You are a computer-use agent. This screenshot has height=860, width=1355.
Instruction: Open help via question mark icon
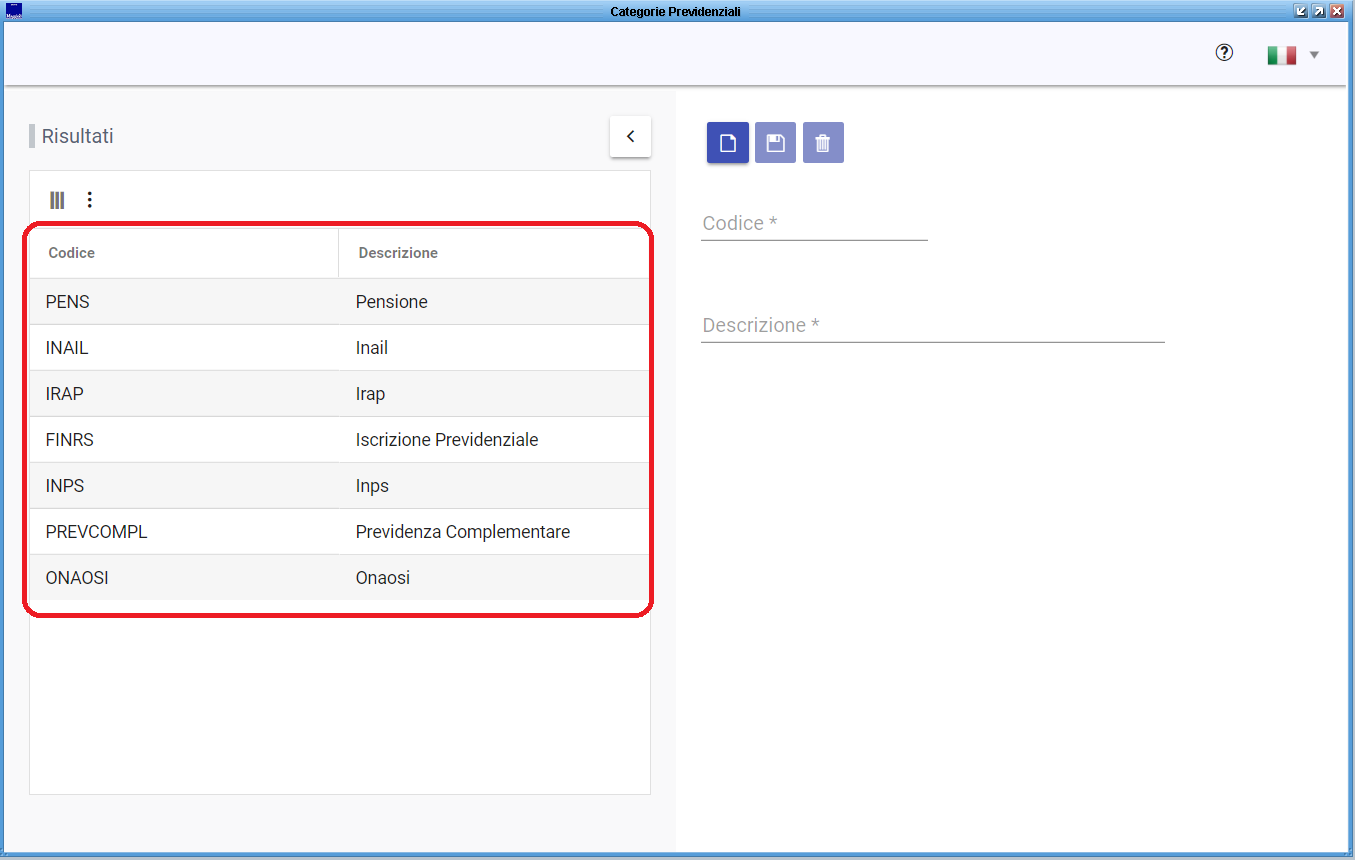[1224, 54]
